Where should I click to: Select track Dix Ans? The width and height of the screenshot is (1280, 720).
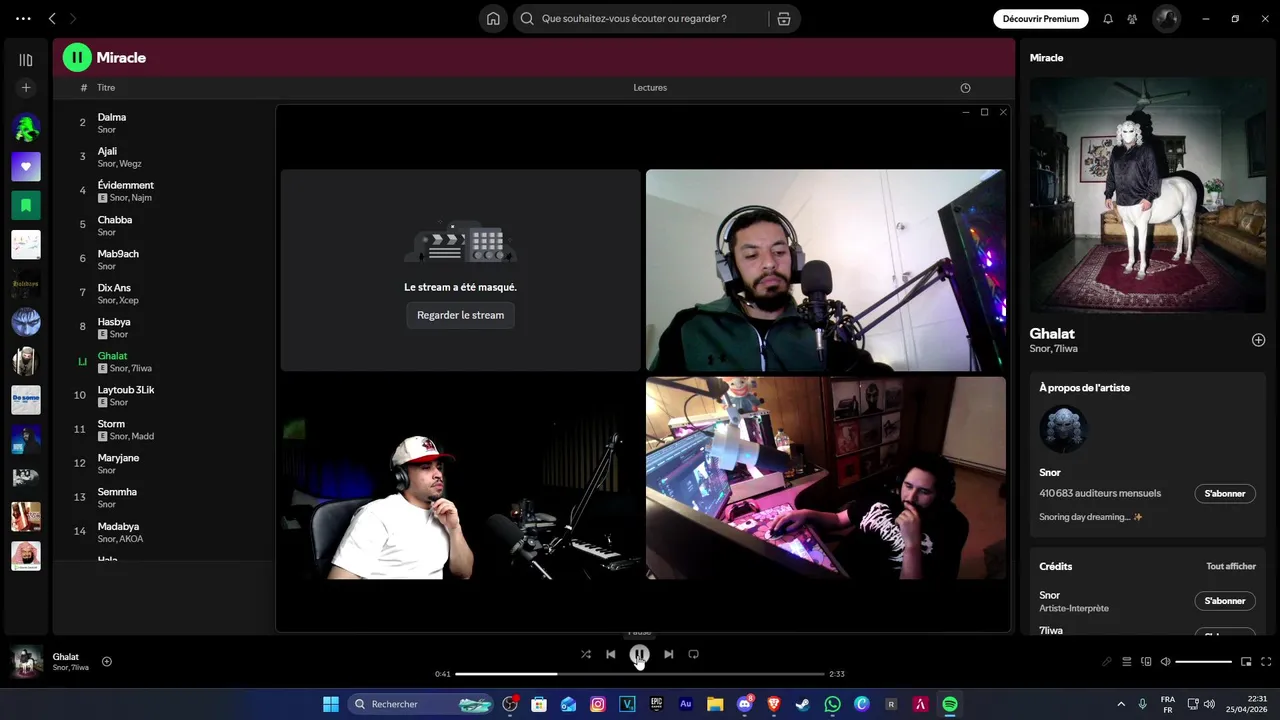click(x=114, y=288)
